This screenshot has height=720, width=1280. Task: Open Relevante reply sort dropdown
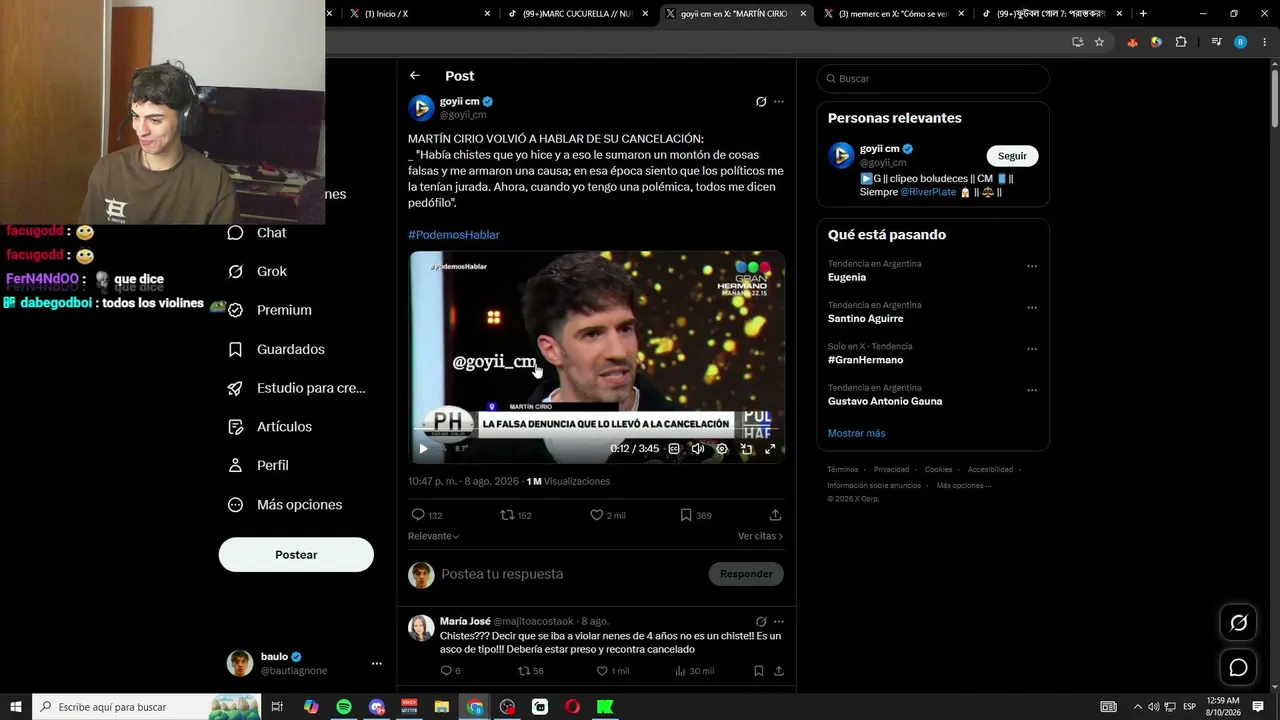click(x=433, y=536)
